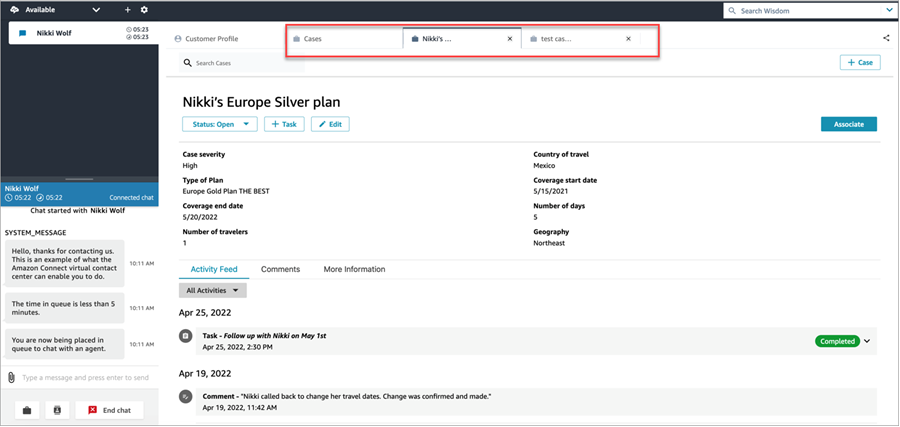Click the share icon at top right
The width and height of the screenshot is (900, 427).
click(886, 39)
